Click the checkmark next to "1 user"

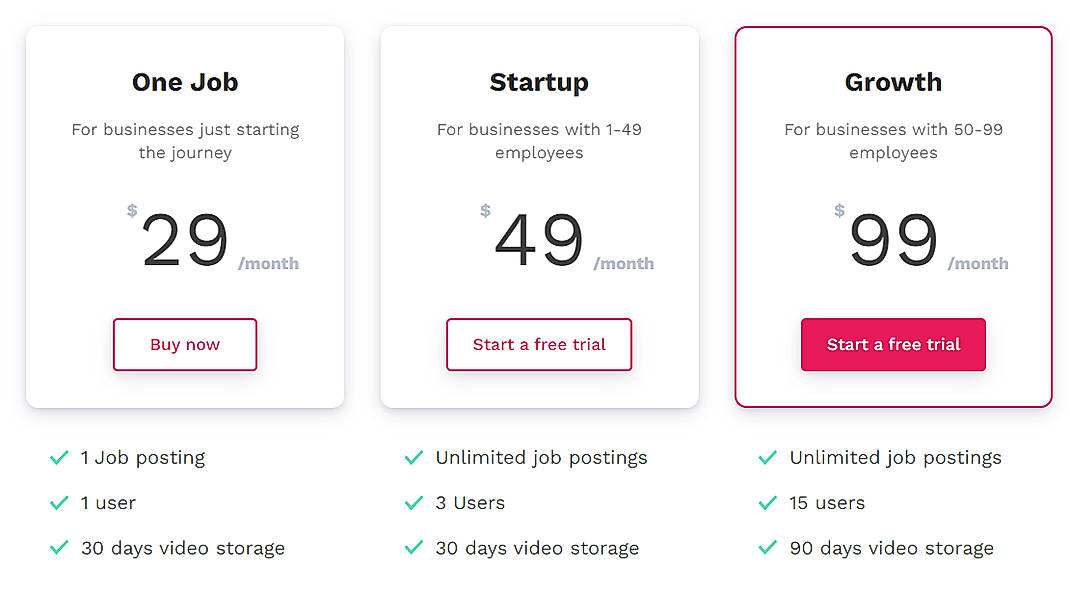tap(59, 503)
